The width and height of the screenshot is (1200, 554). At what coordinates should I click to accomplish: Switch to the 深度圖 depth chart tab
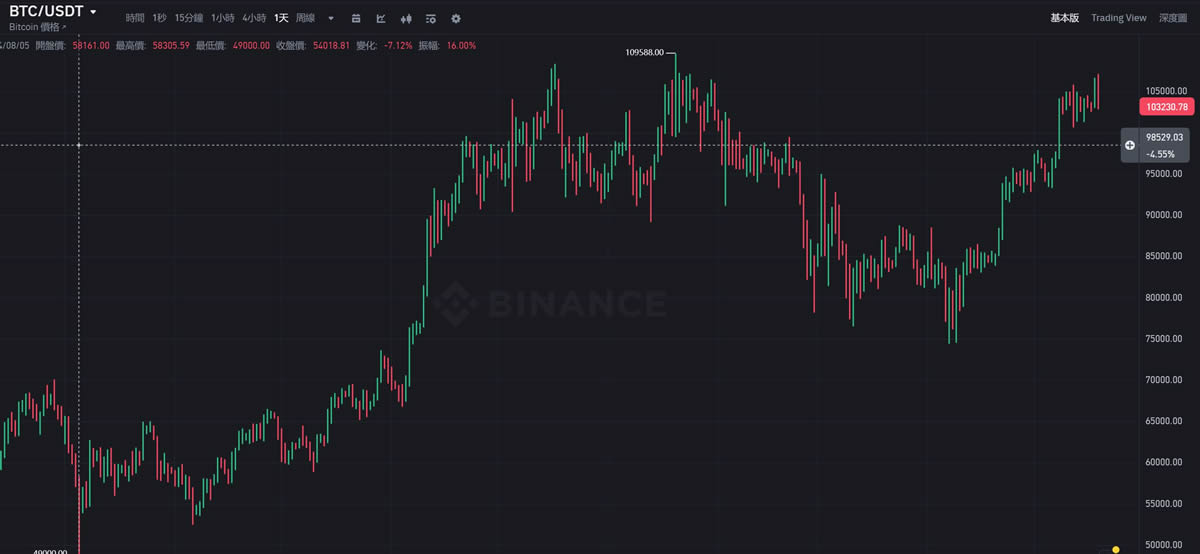(1172, 18)
